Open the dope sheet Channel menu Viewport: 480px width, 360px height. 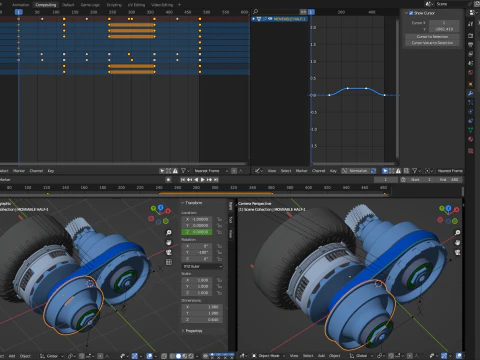pyautogui.click(x=36, y=171)
